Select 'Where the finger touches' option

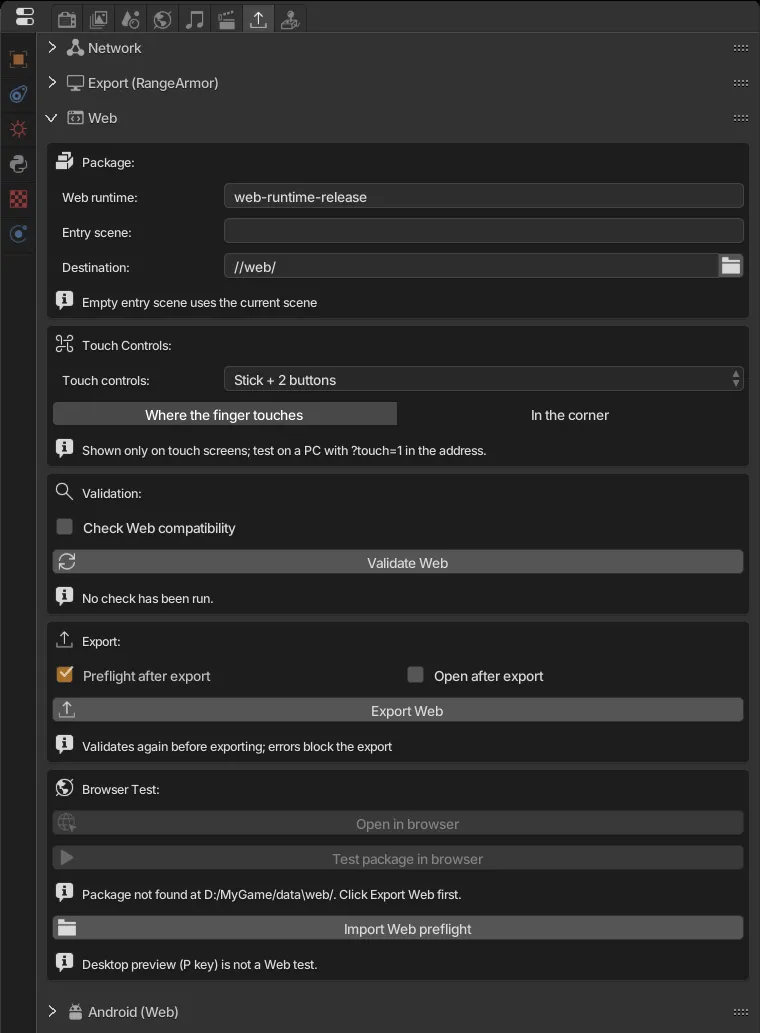pyautogui.click(x=225, y=414)
